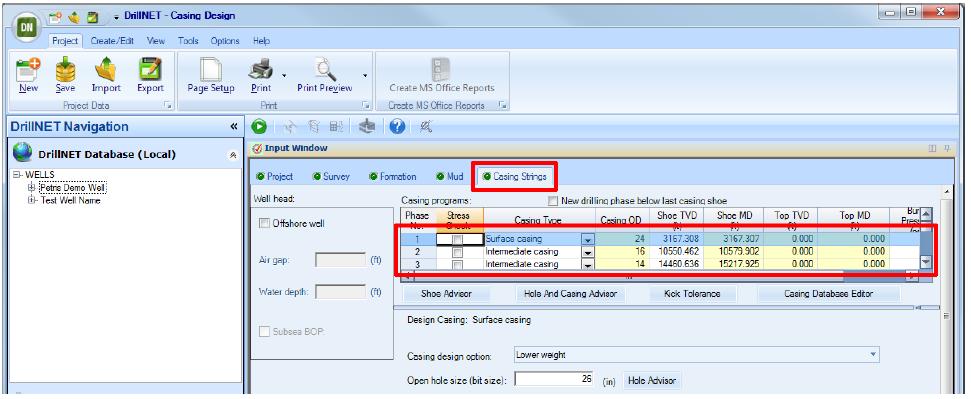
Task: Select Test Well Name in tree
Action: pyautogui.click(x=70, y=200)
